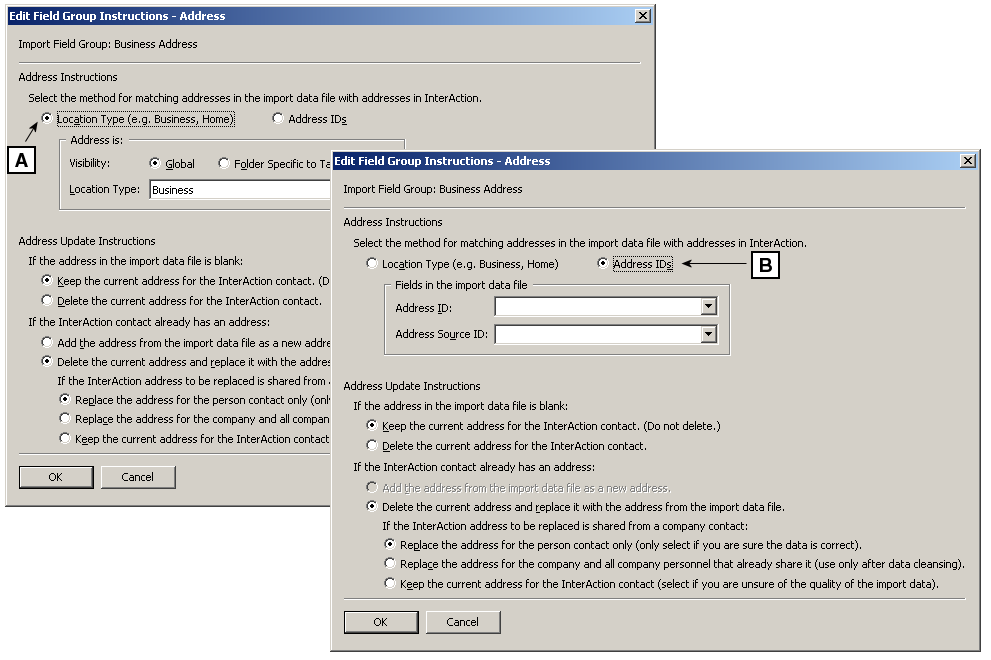Select Delete and replace option in back window
This screenshot has width=991, height=660.
(47, 361)
